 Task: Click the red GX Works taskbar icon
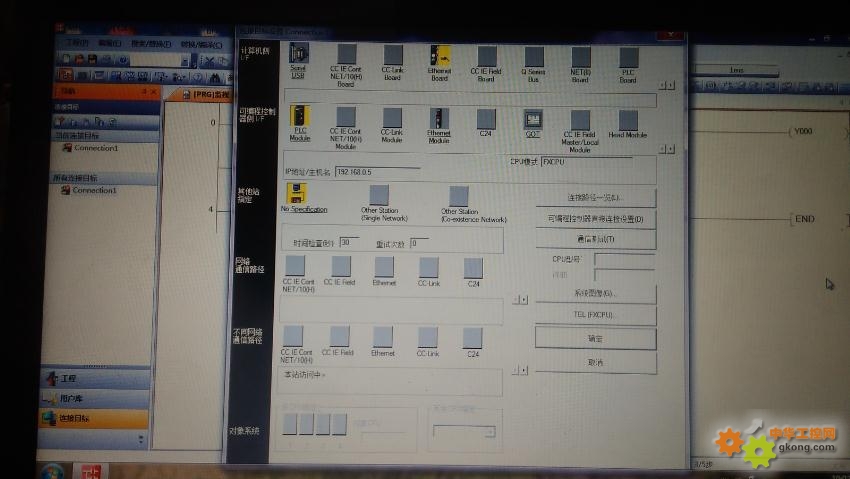pos(91,471)
